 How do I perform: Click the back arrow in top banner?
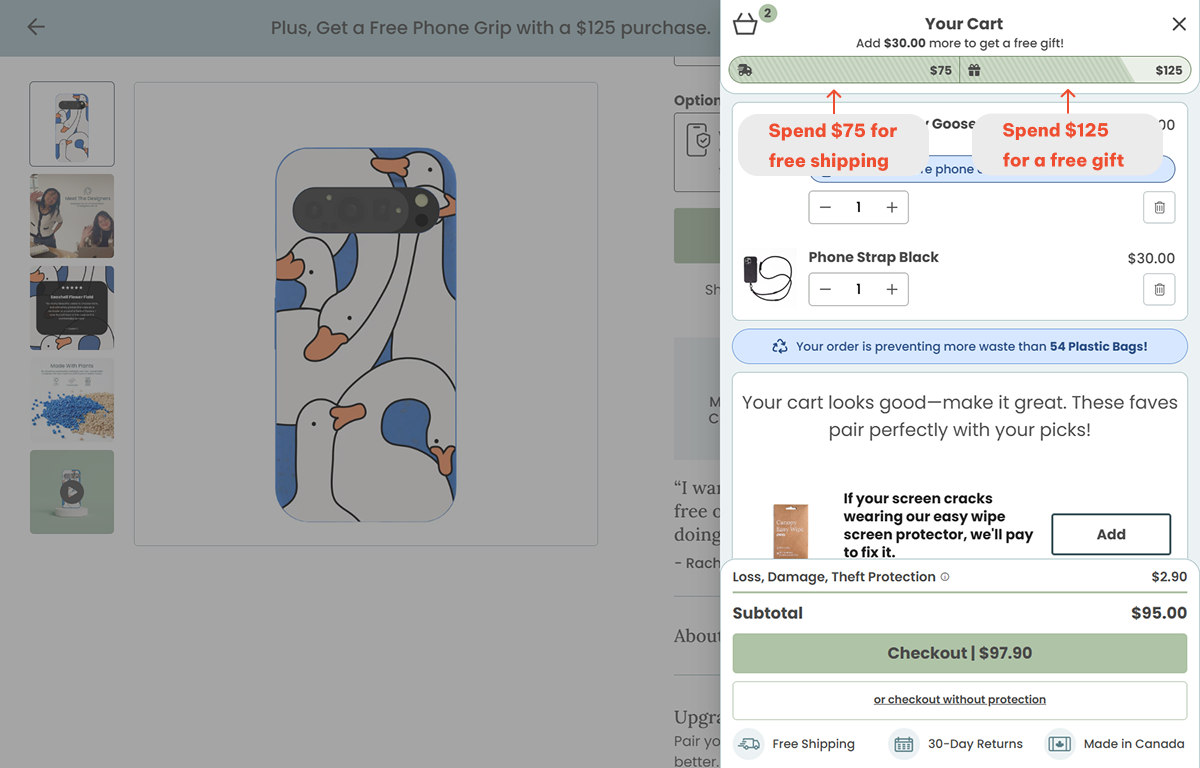point(36,27)
